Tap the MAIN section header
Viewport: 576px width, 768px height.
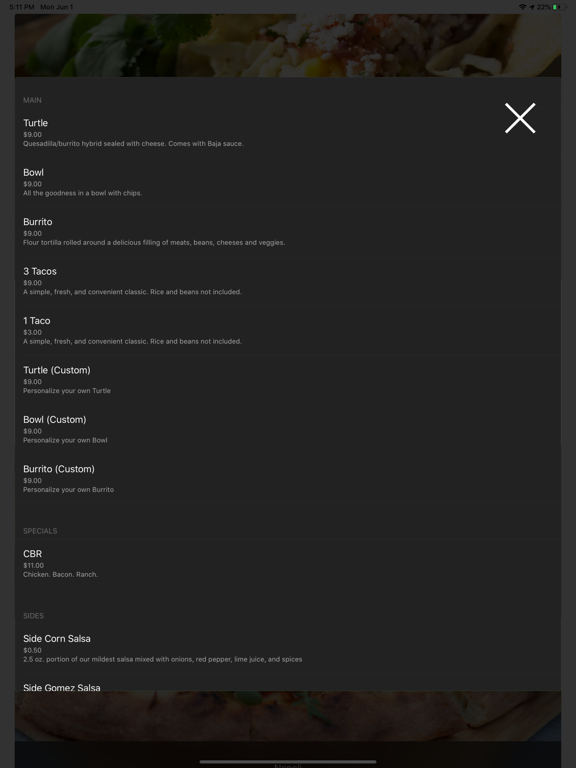click(32, 100)
